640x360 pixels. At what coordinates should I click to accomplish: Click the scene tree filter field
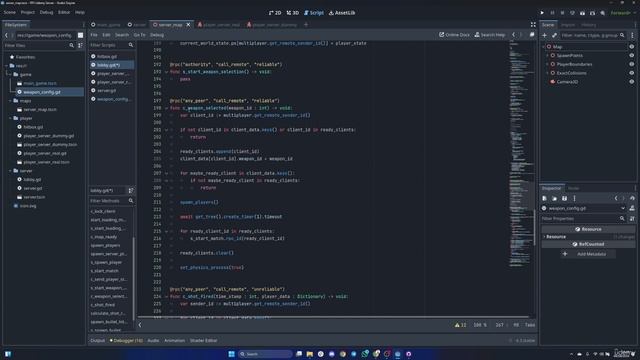point(593,36)
